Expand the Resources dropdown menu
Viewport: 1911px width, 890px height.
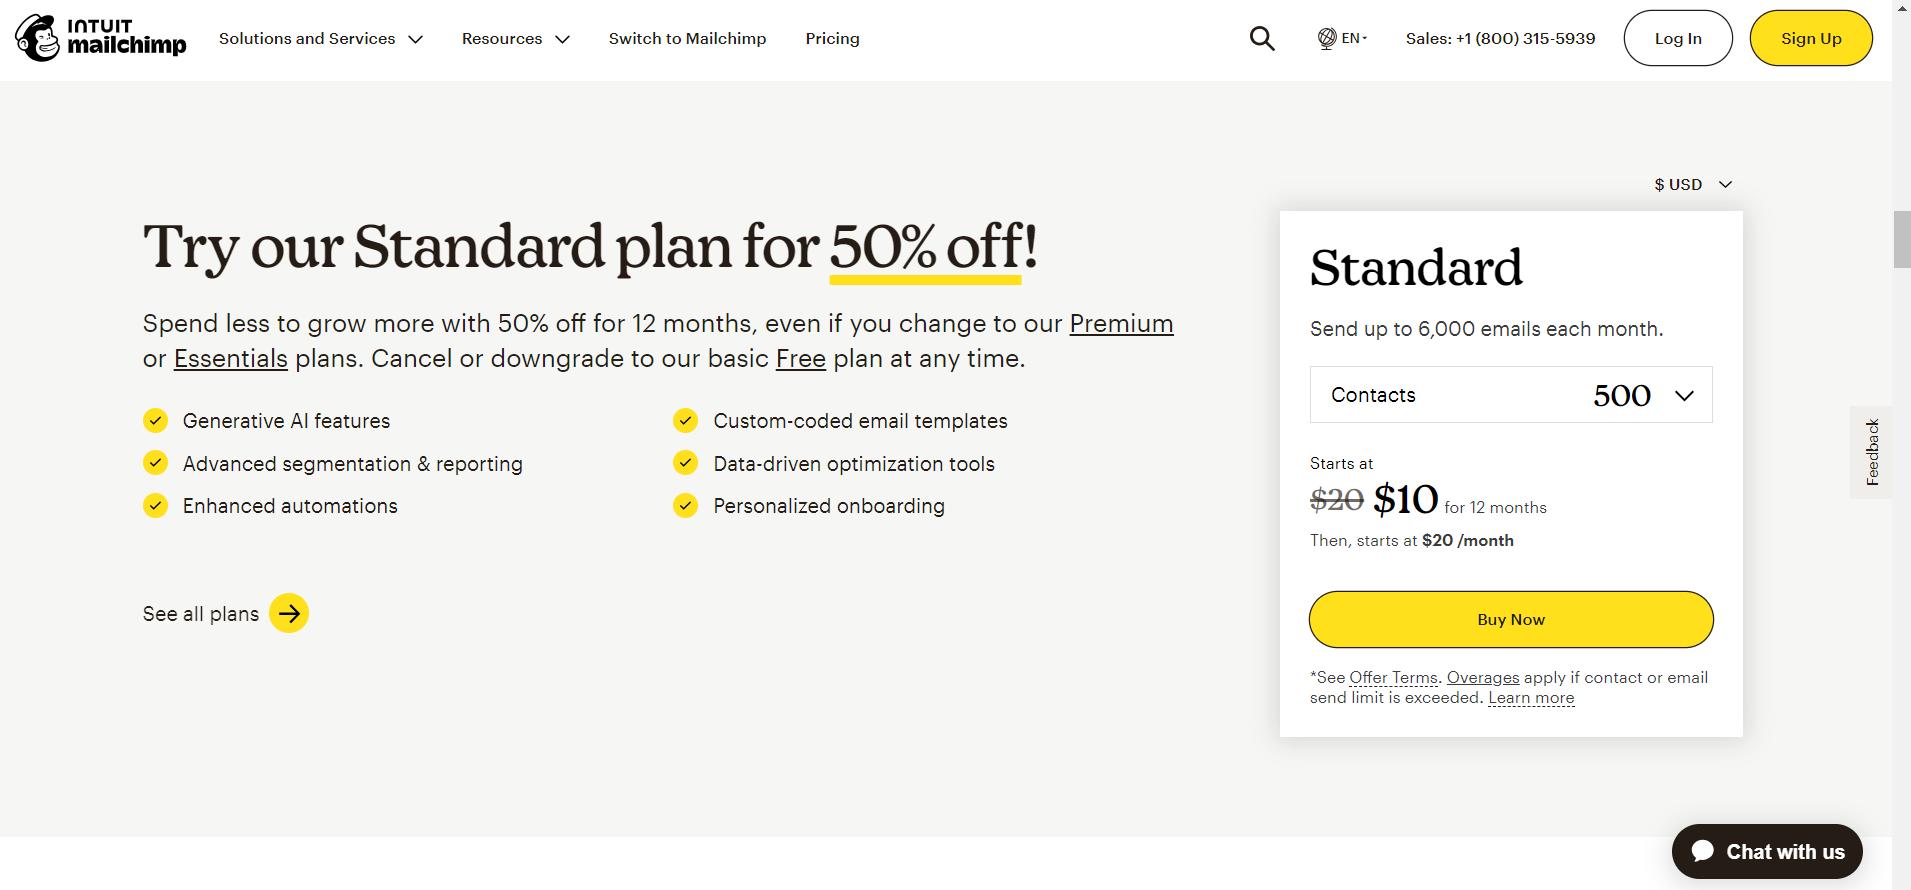pyautogui.click(x=515, y=38)
